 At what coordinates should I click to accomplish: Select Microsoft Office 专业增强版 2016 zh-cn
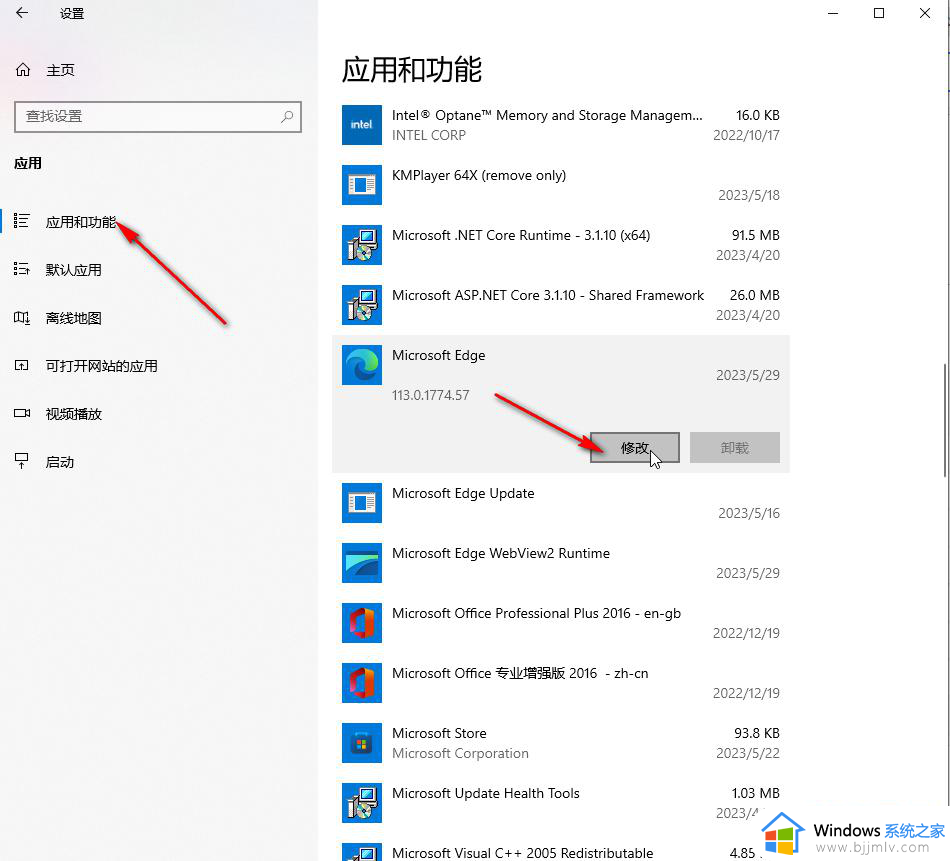(560, 683)
